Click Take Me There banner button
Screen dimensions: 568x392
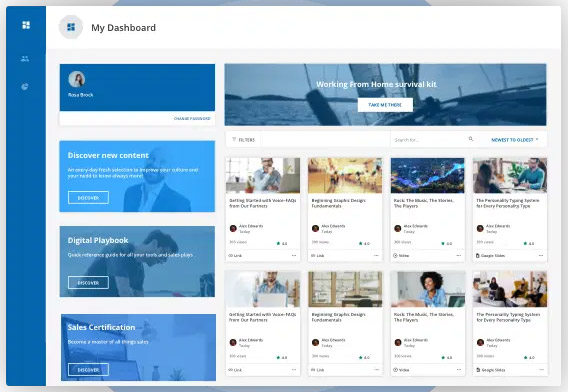pos(385,105)
